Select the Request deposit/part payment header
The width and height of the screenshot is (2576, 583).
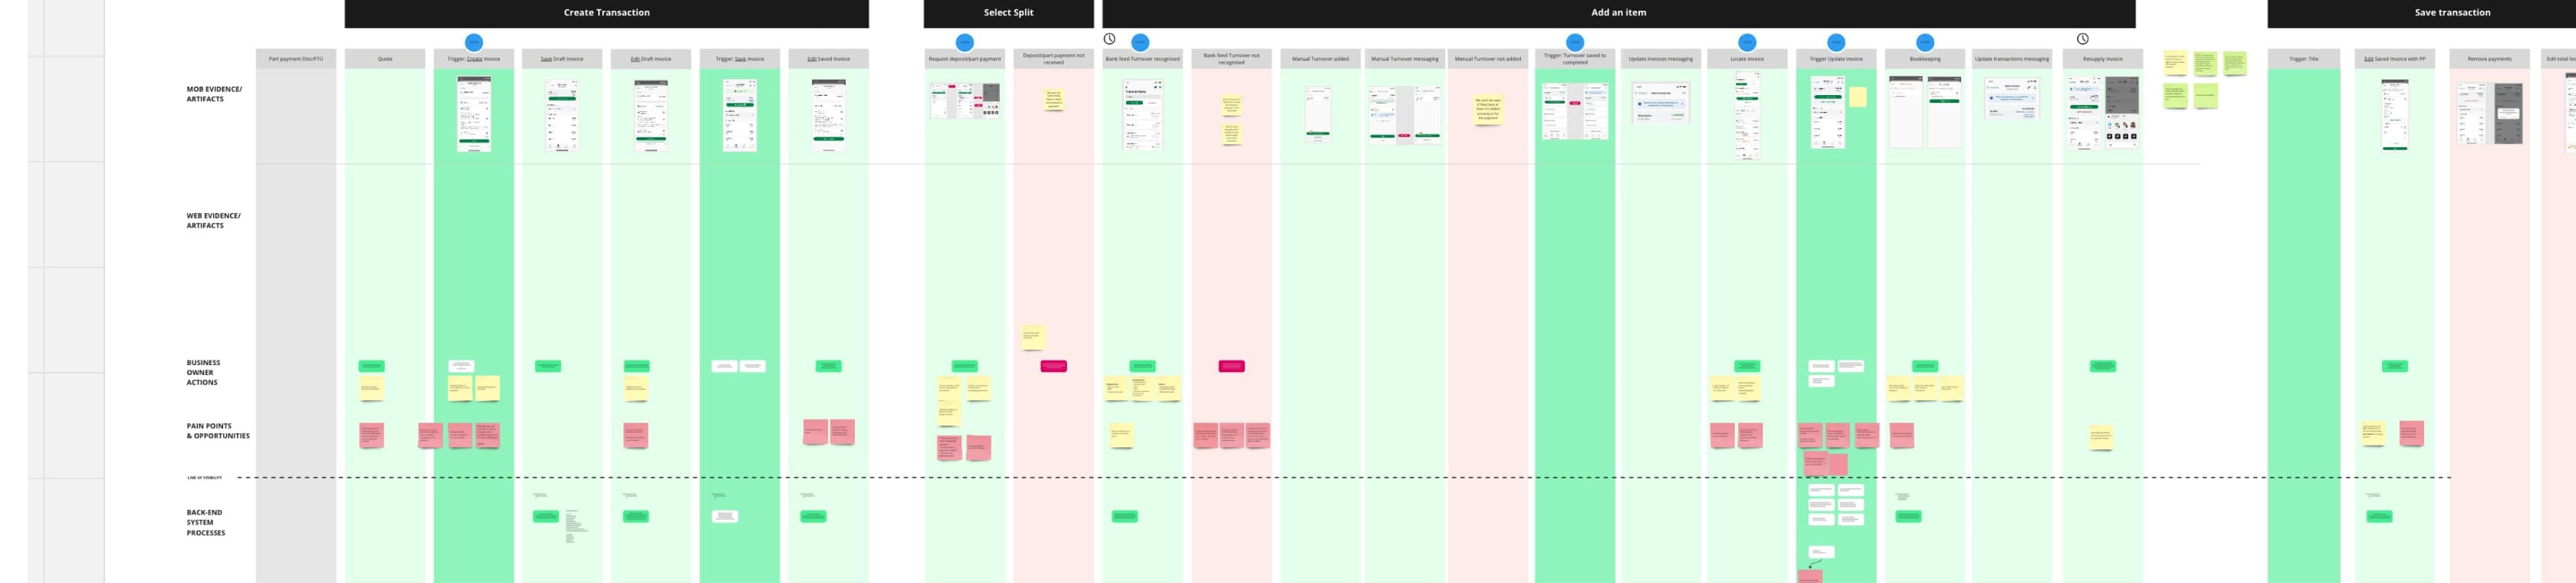pyautogui.click(x=964, y=59)
